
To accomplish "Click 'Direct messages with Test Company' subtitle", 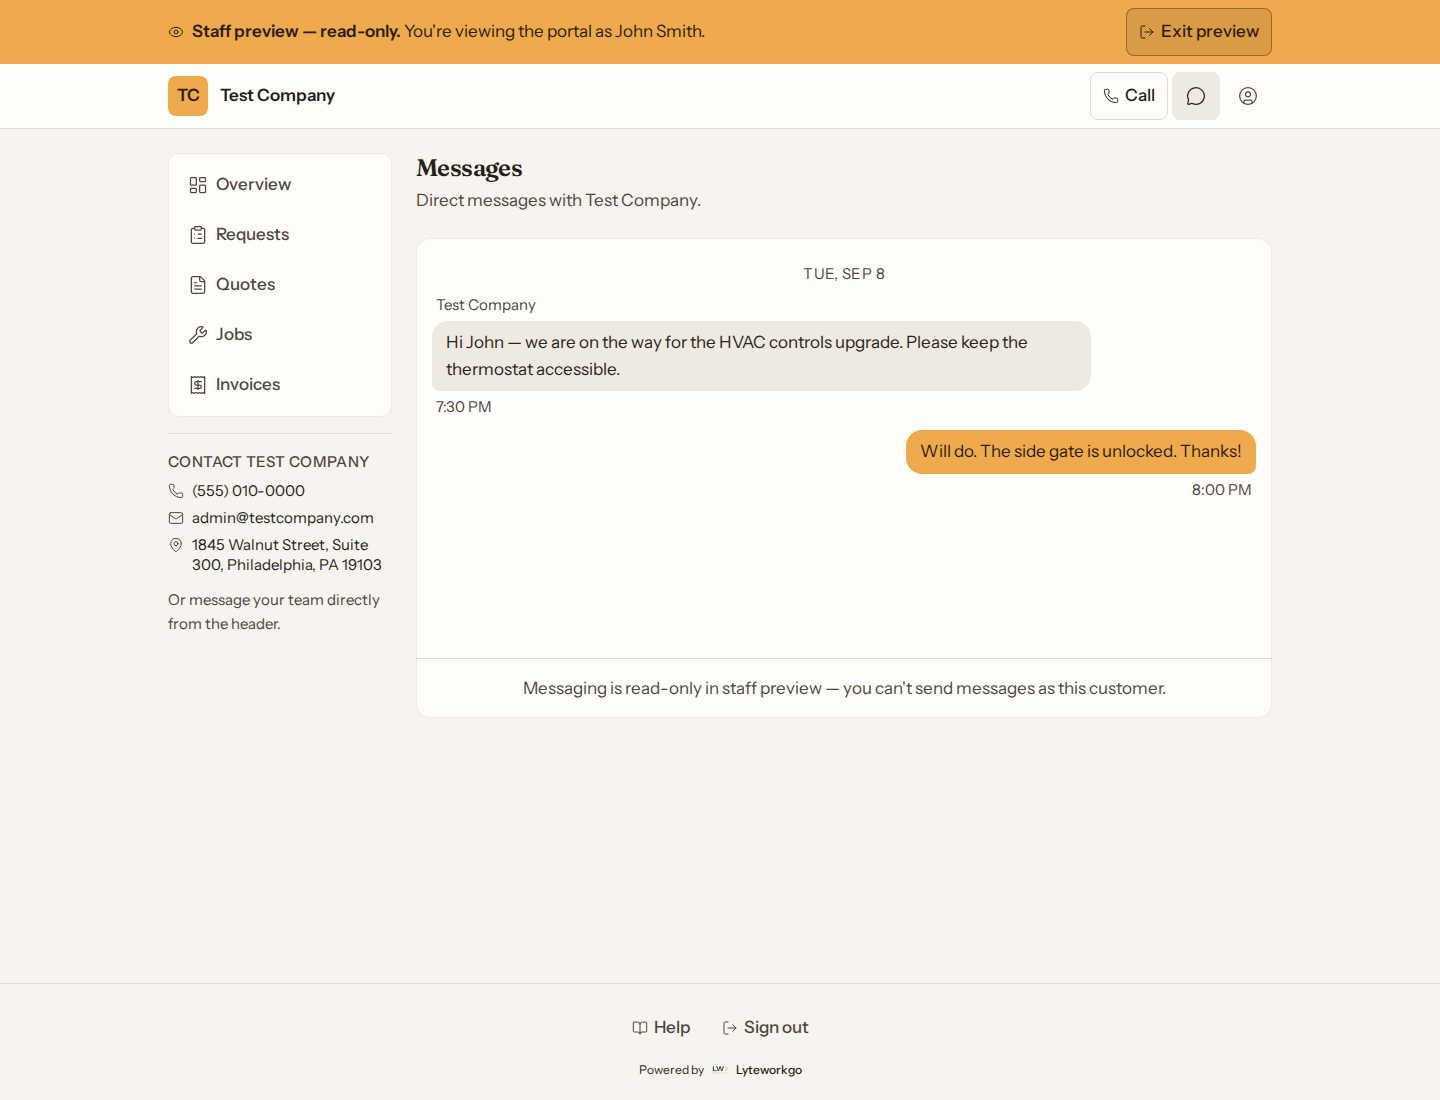I will coord(558,201).
